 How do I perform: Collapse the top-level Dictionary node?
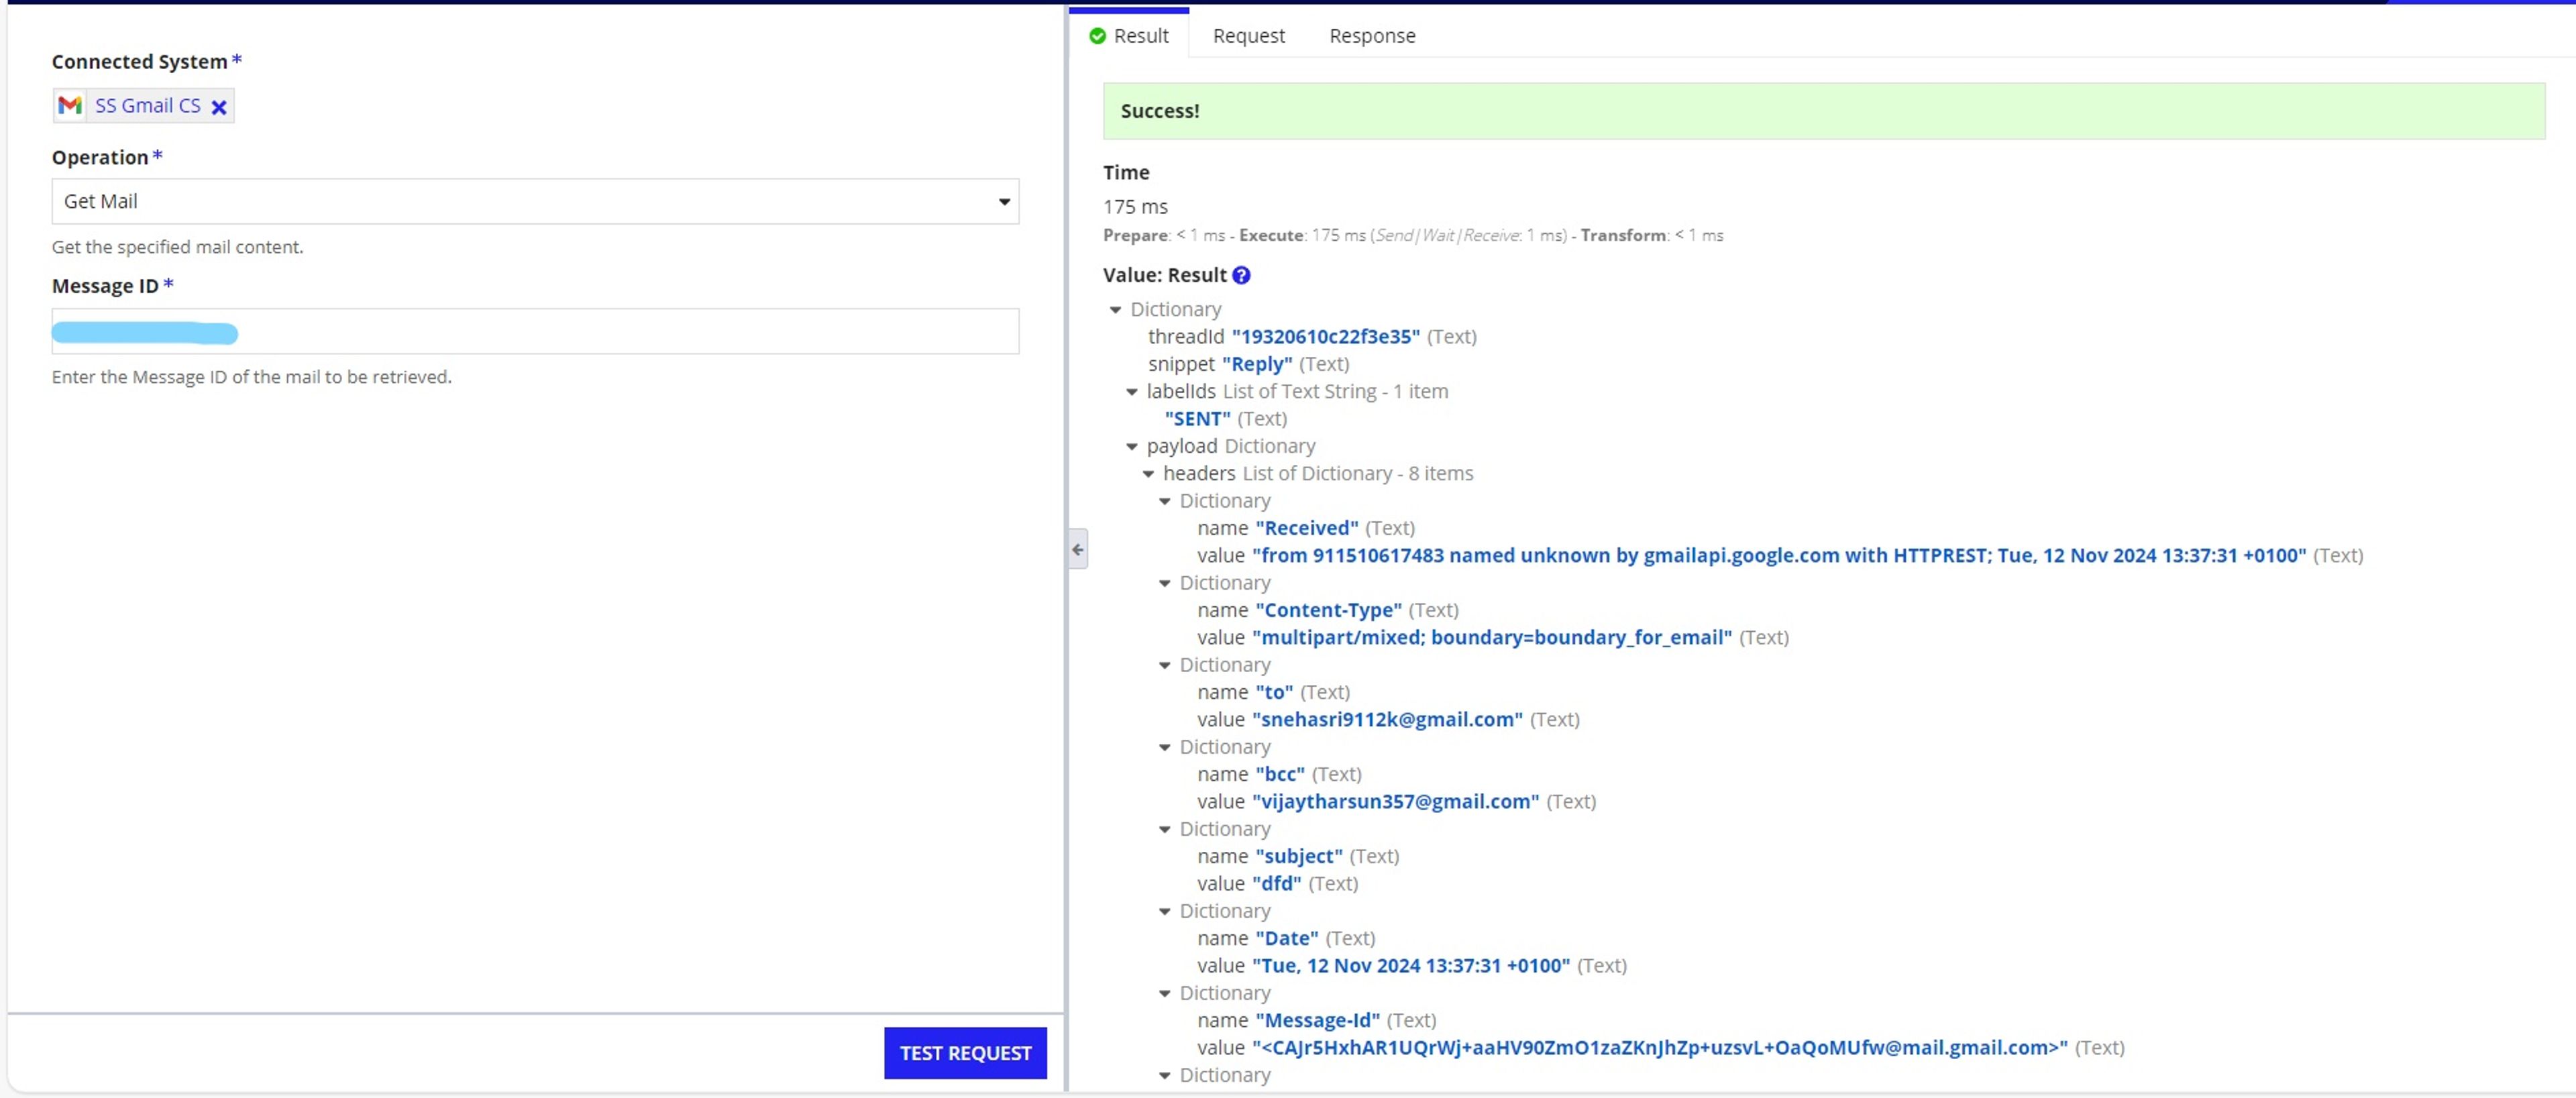pos(1115,310)
